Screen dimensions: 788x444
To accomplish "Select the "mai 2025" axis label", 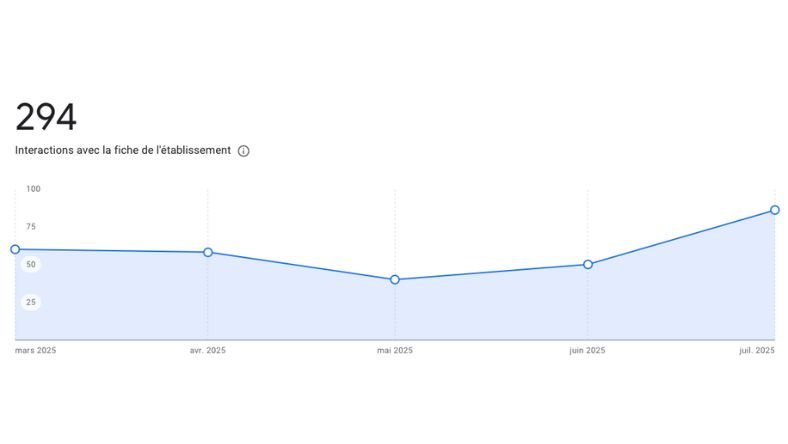I will pos(395,351).
